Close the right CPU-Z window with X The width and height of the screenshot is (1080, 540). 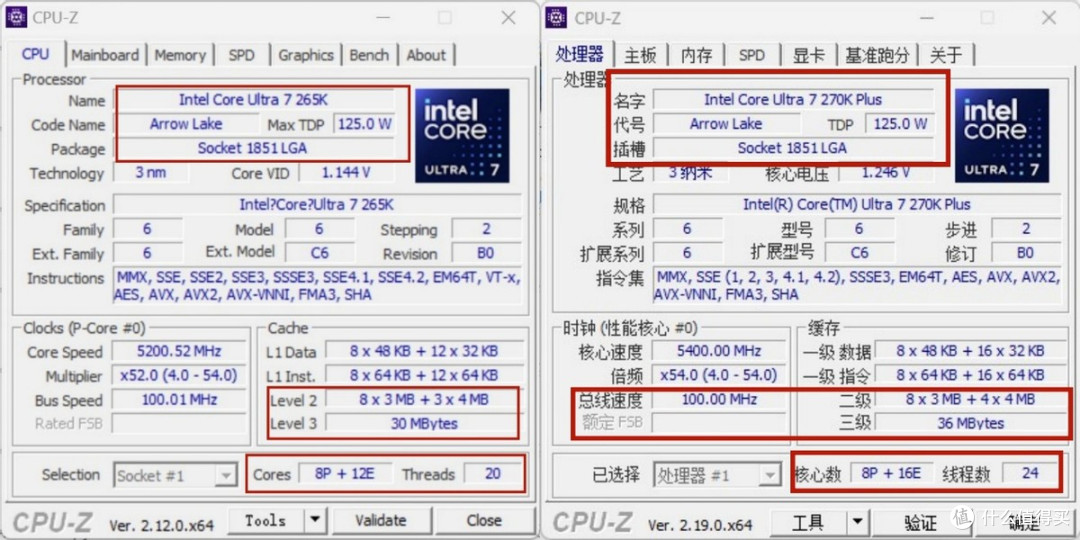(x=1048, y=18)
